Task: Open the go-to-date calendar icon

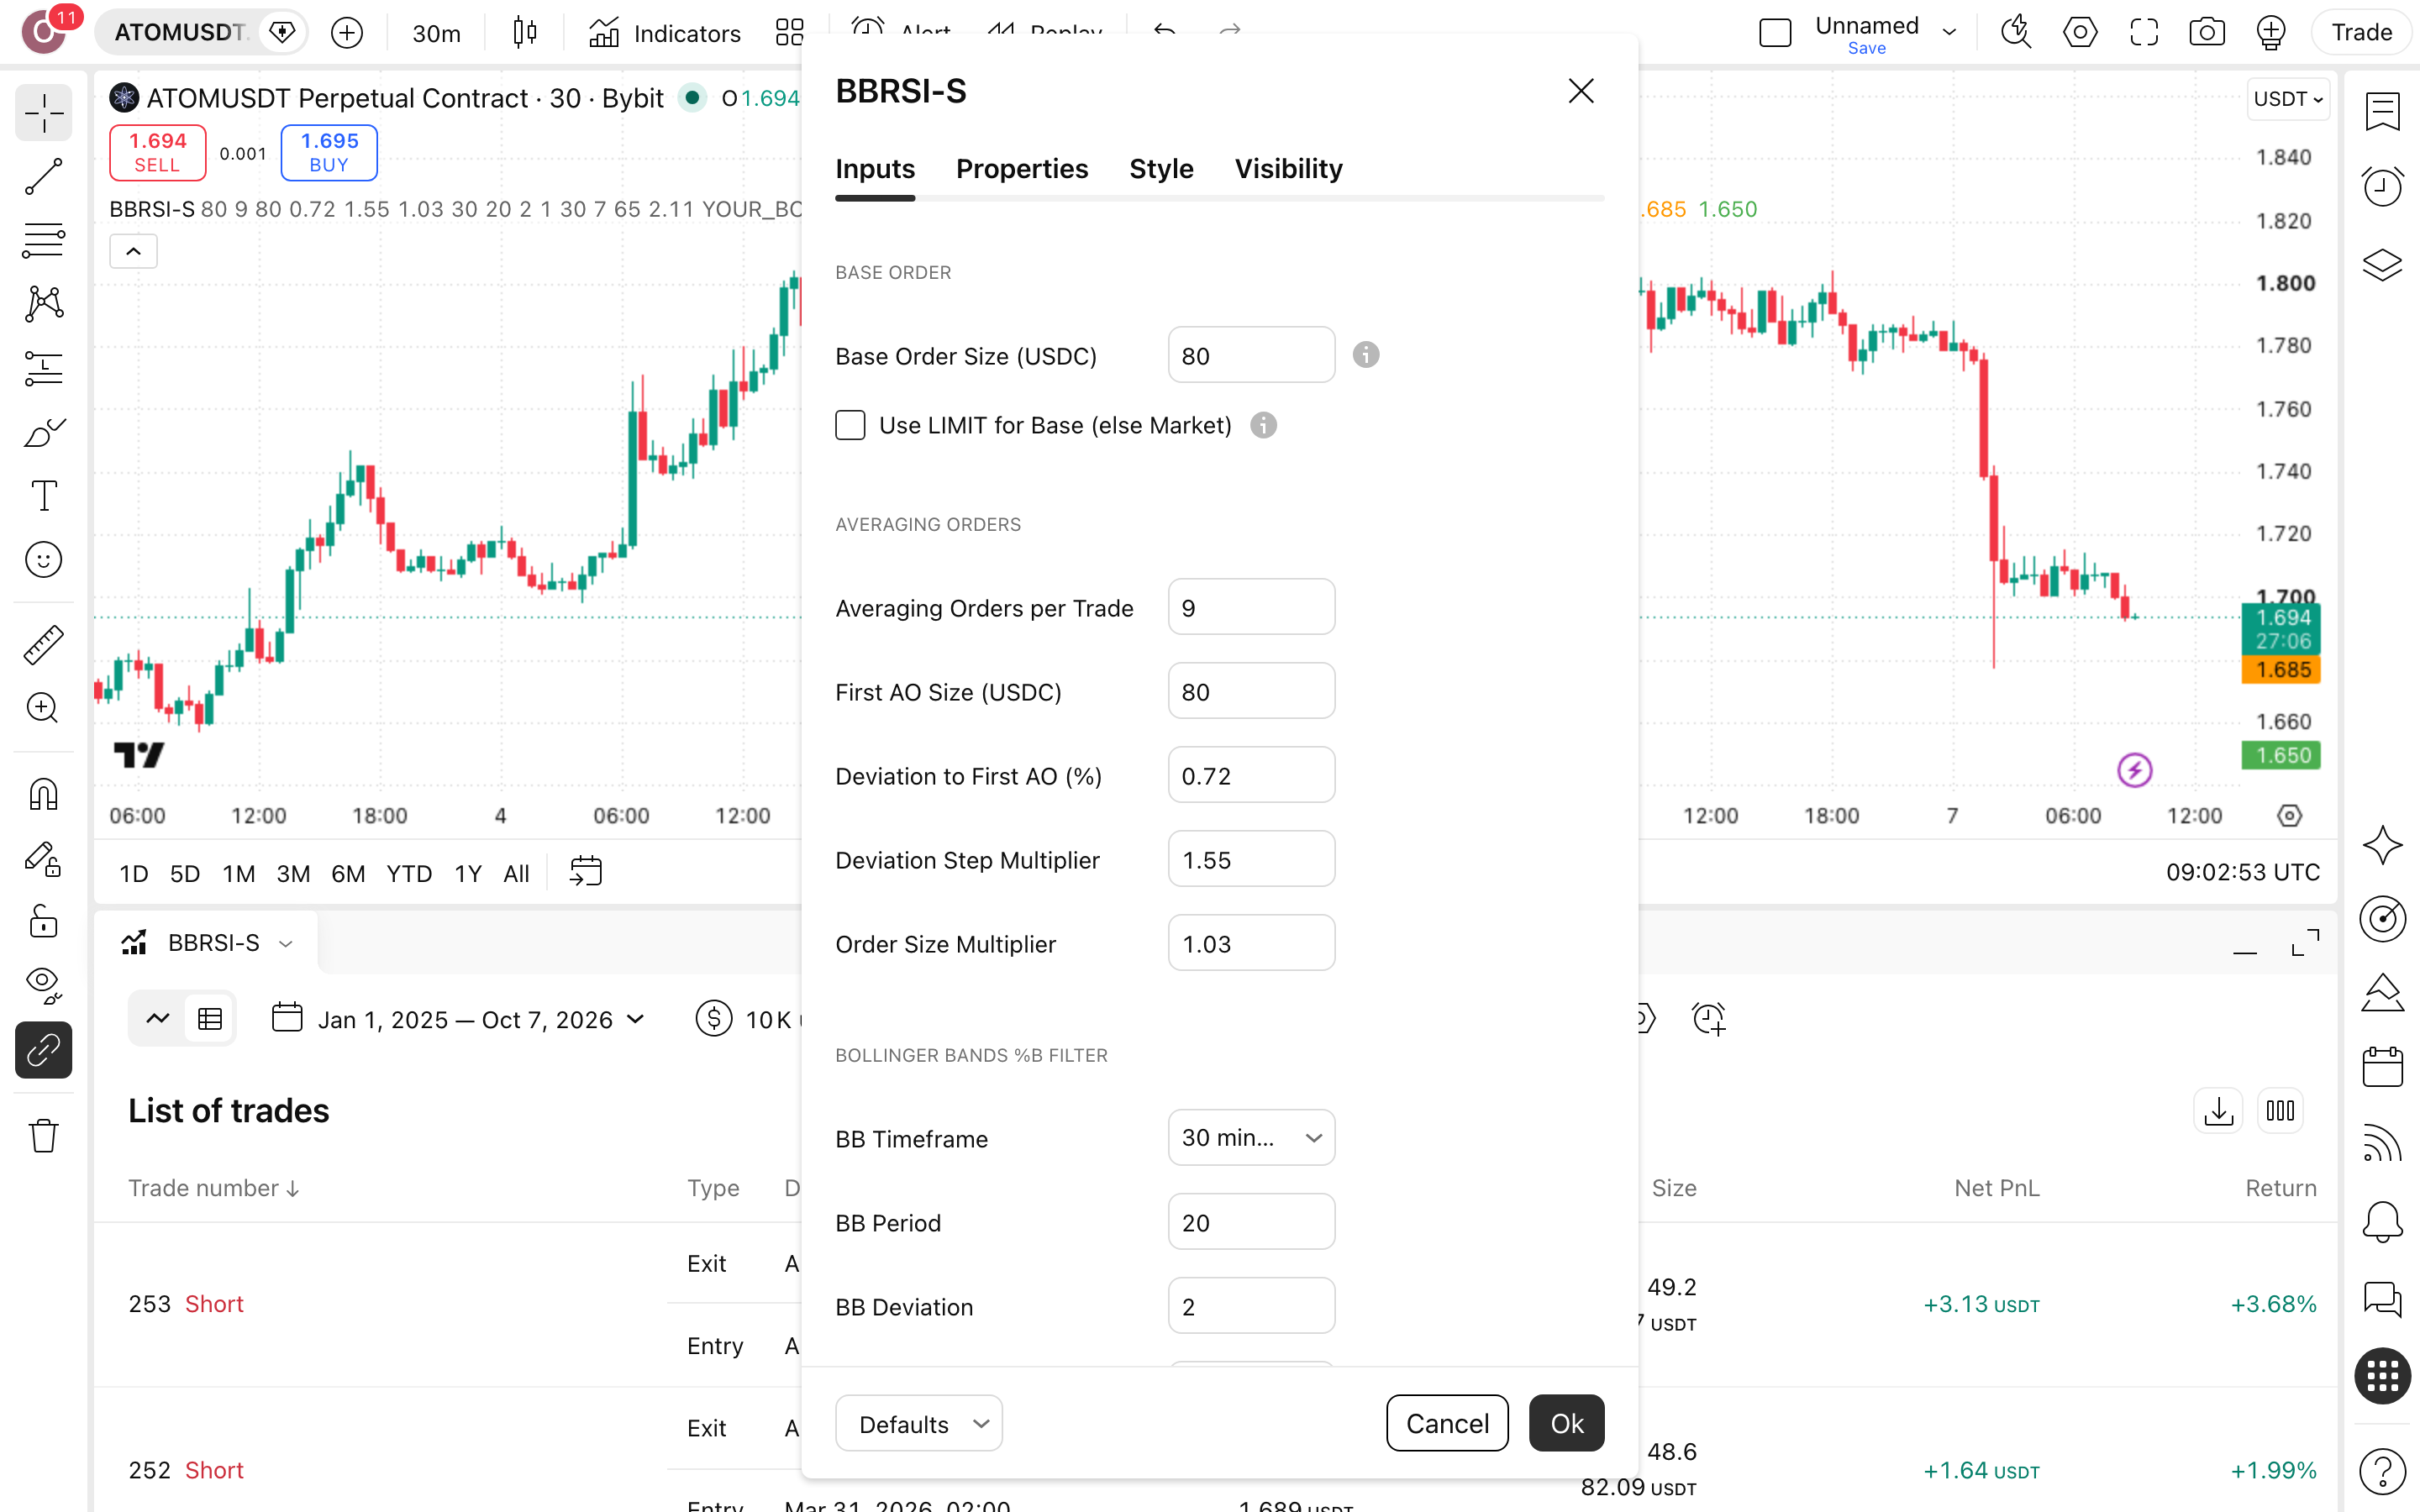Action: click(585, 872)
